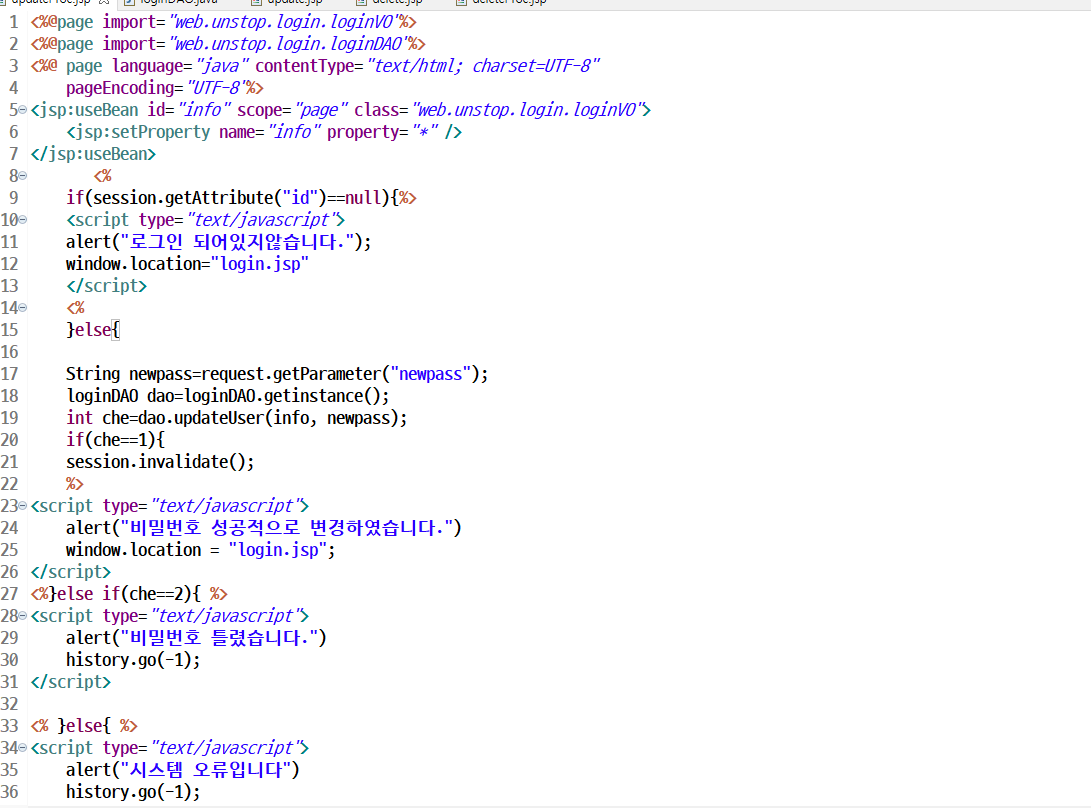Click the </script> tag on line 26
The height and width of the screenshot is (808, 1091).
click(x=70, y=572)
